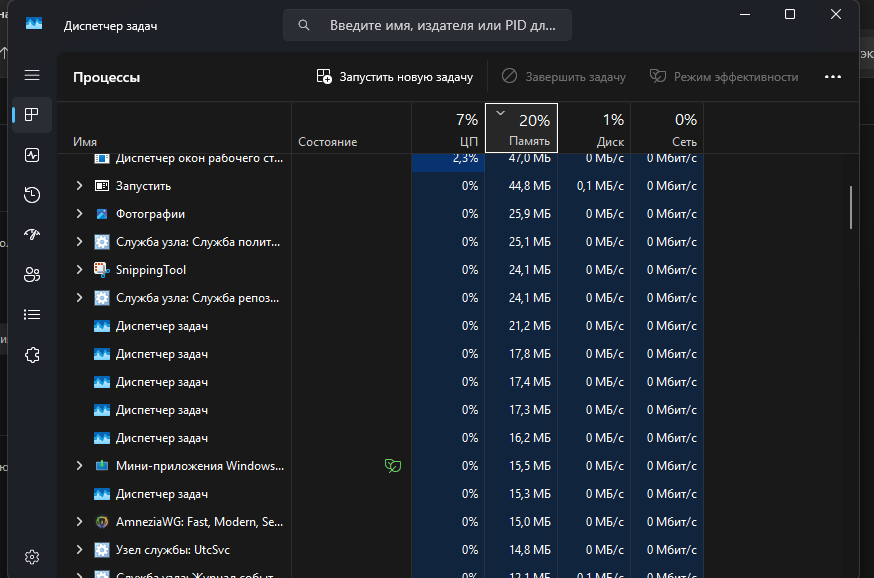This screenshot has width=874, height=578.
Task: Sort by the Сеть column header
Action: [667, 128]
